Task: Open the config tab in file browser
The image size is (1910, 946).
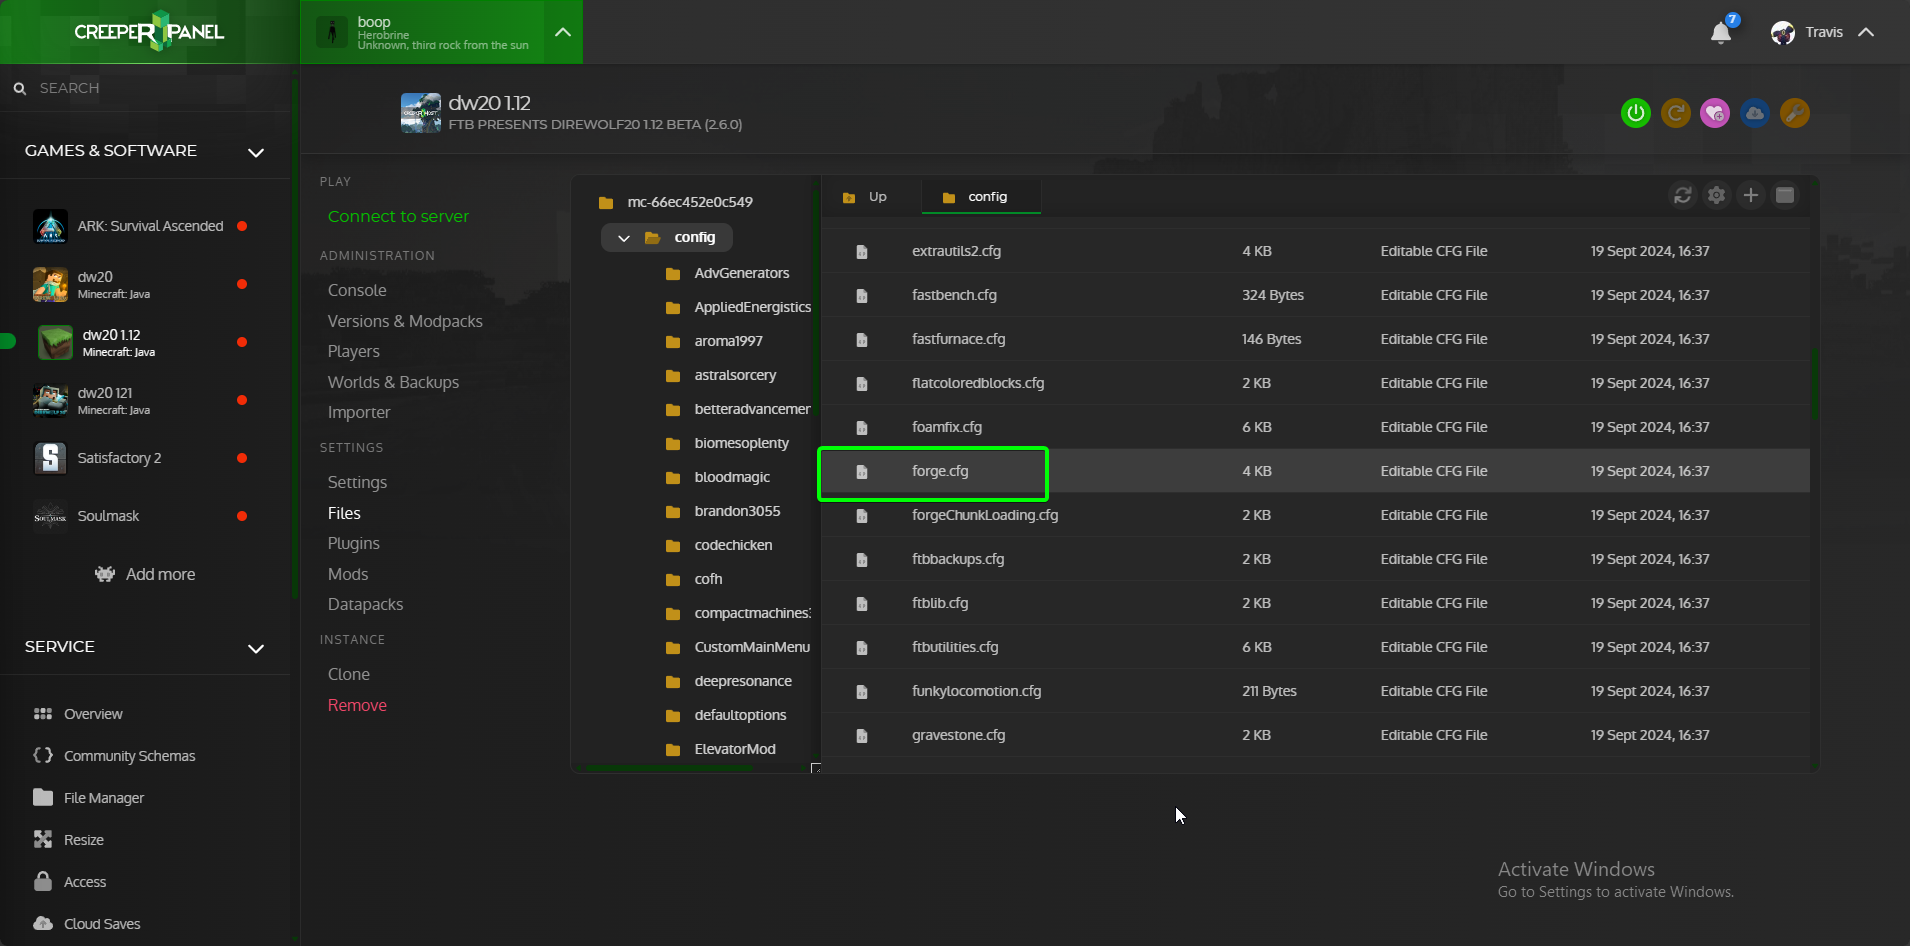Action: (980, 197)
